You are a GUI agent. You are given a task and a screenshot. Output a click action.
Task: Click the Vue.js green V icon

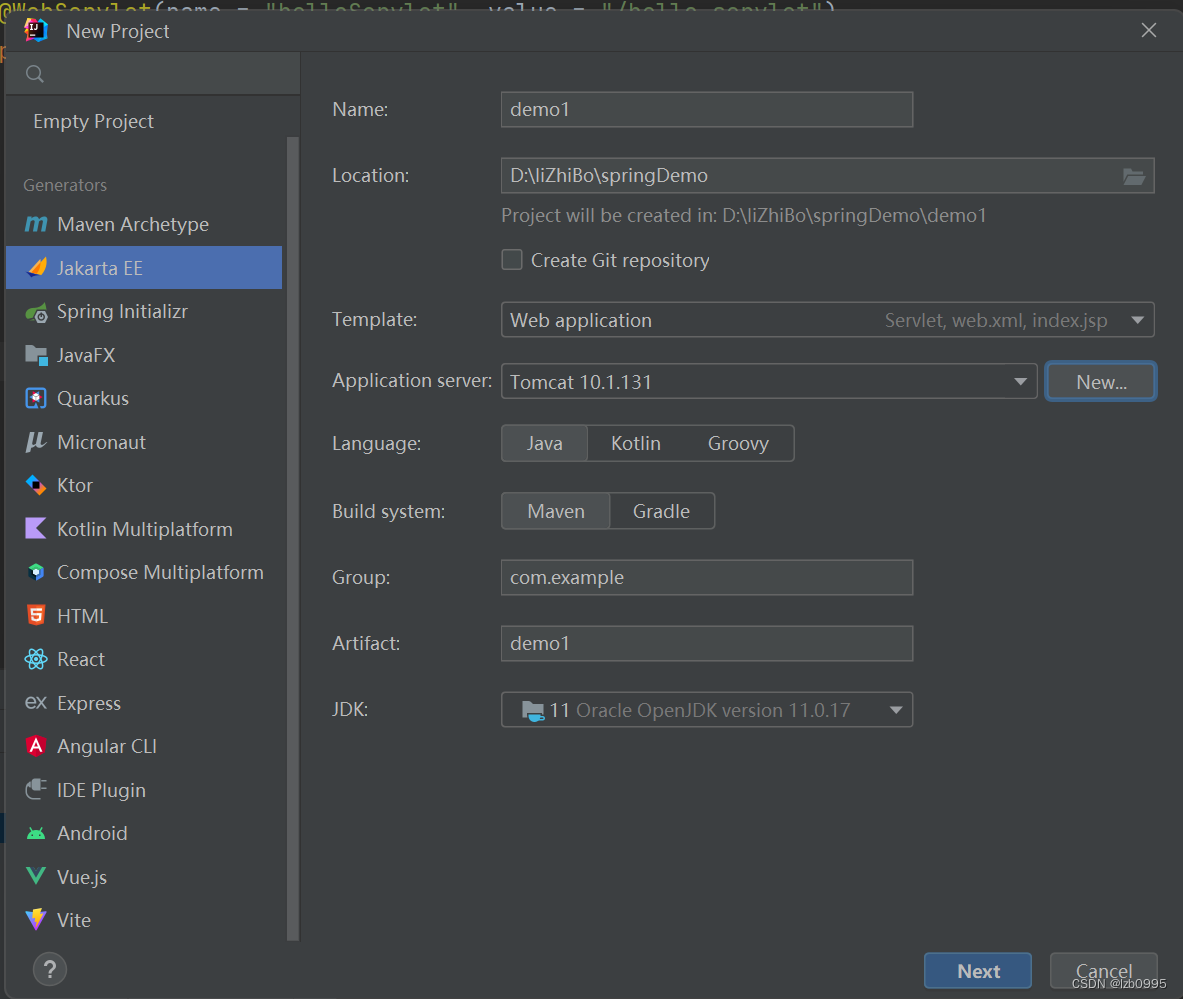[36, 877]
